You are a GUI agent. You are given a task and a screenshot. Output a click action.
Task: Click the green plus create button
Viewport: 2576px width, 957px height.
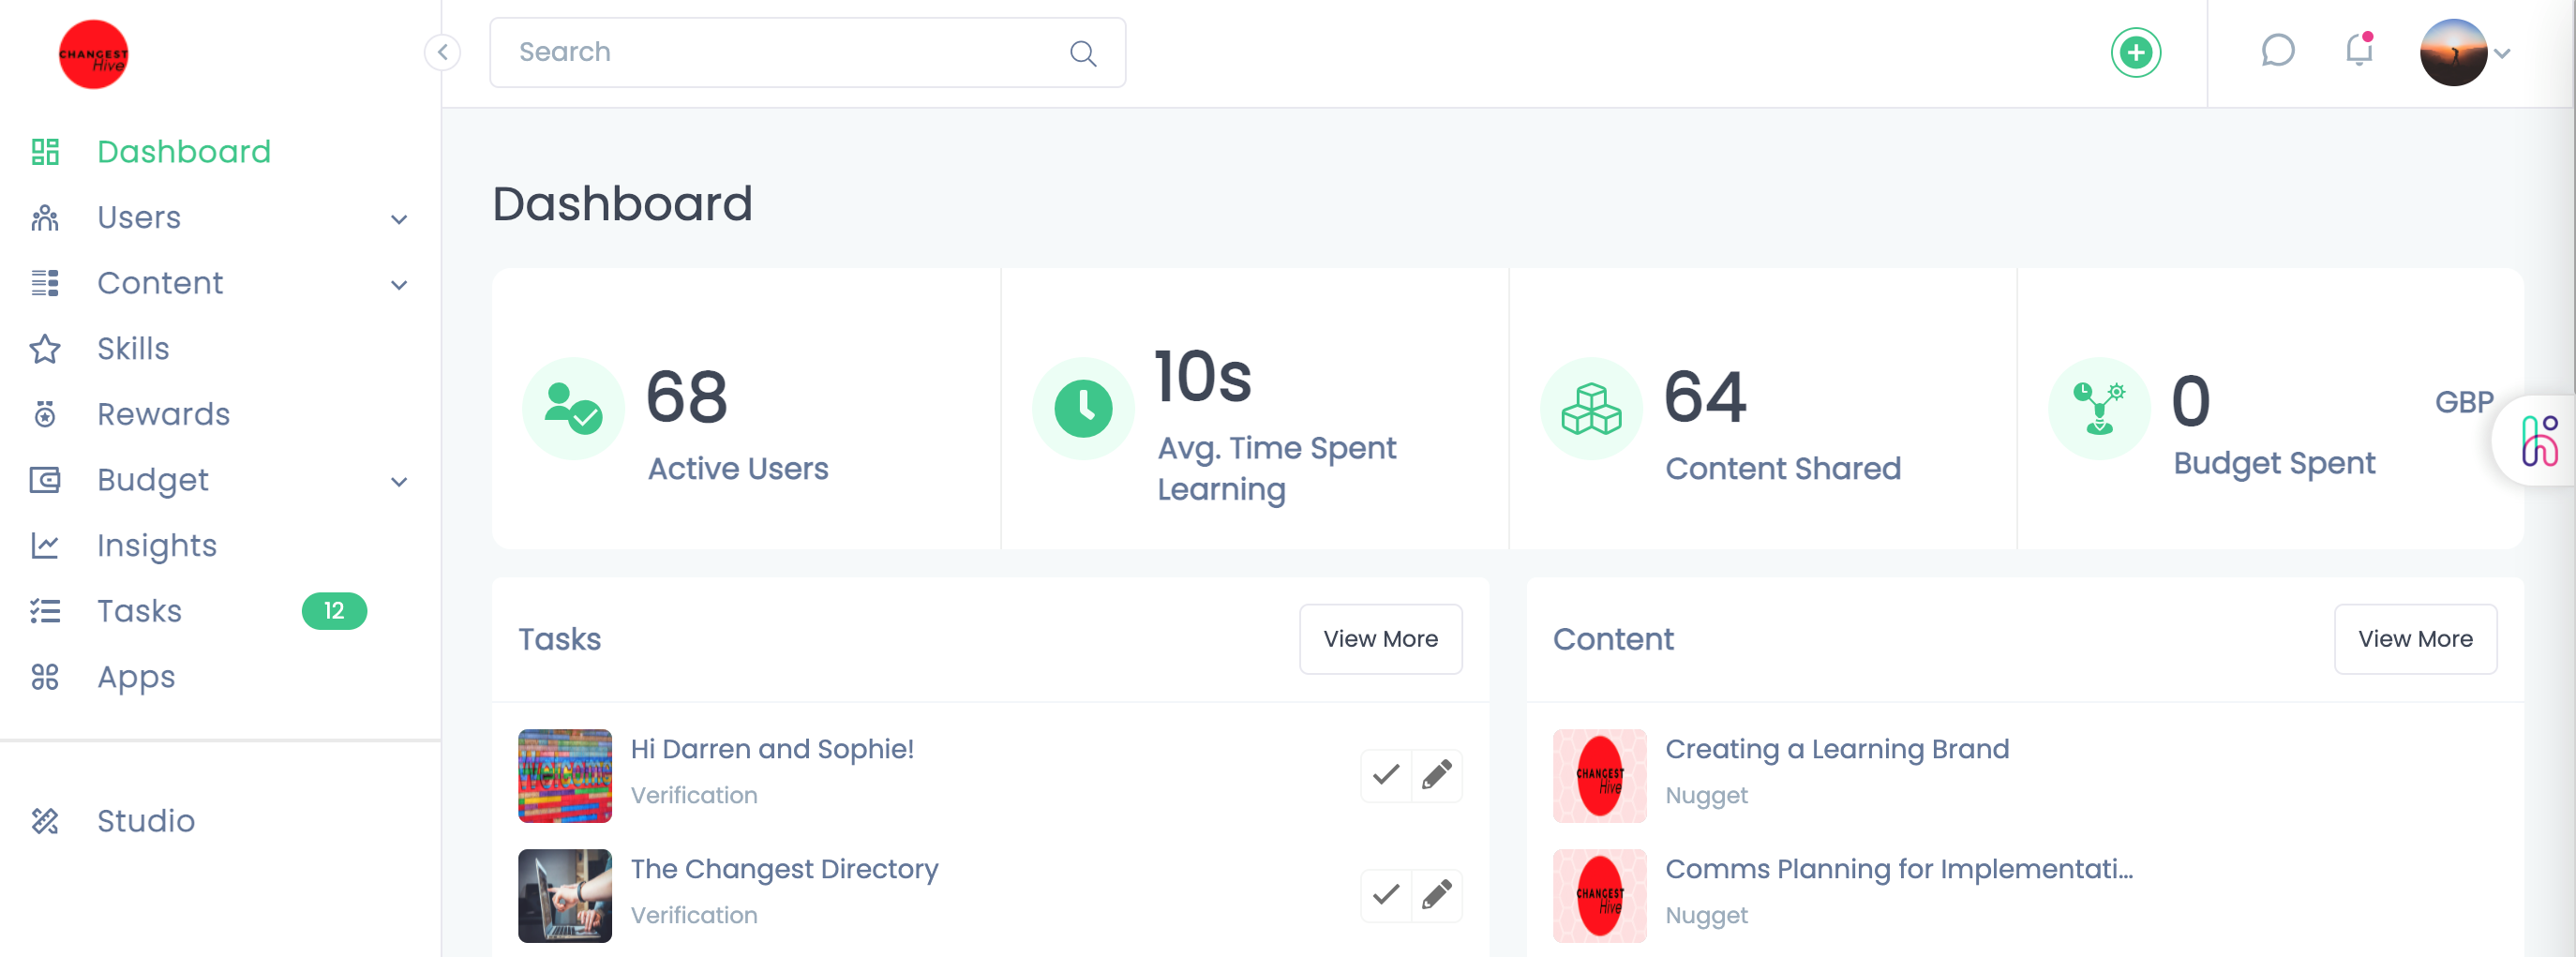pos(2135,52)
